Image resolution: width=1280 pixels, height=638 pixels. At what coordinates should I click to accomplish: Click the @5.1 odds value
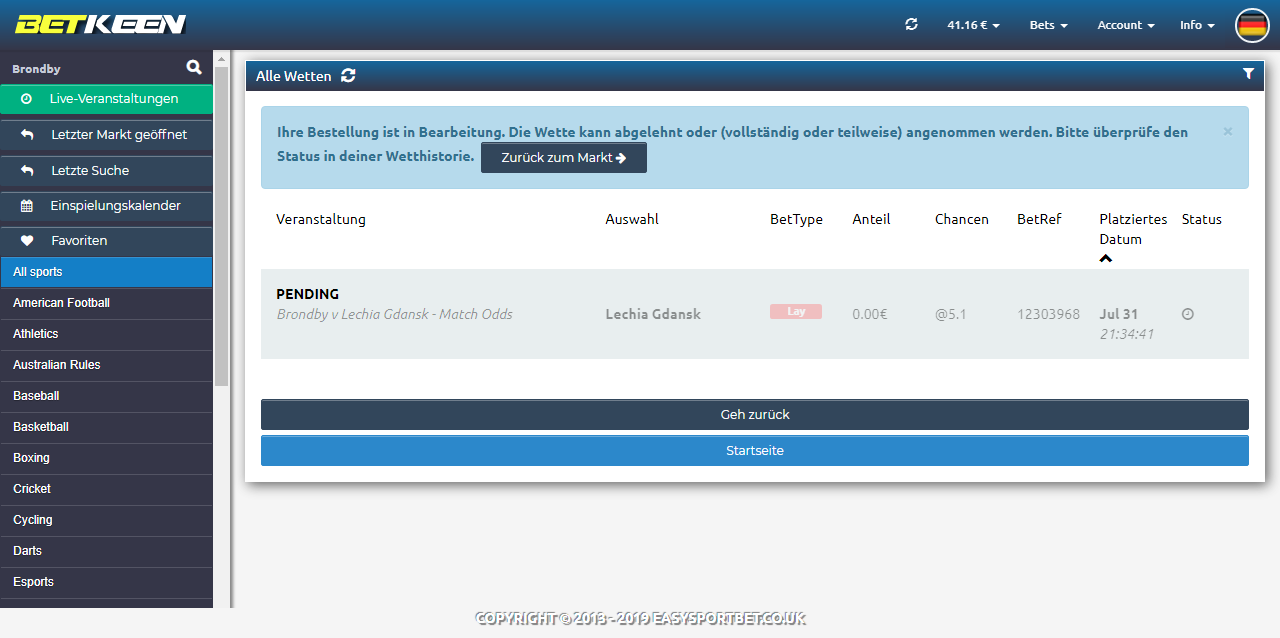pos(951,314)
